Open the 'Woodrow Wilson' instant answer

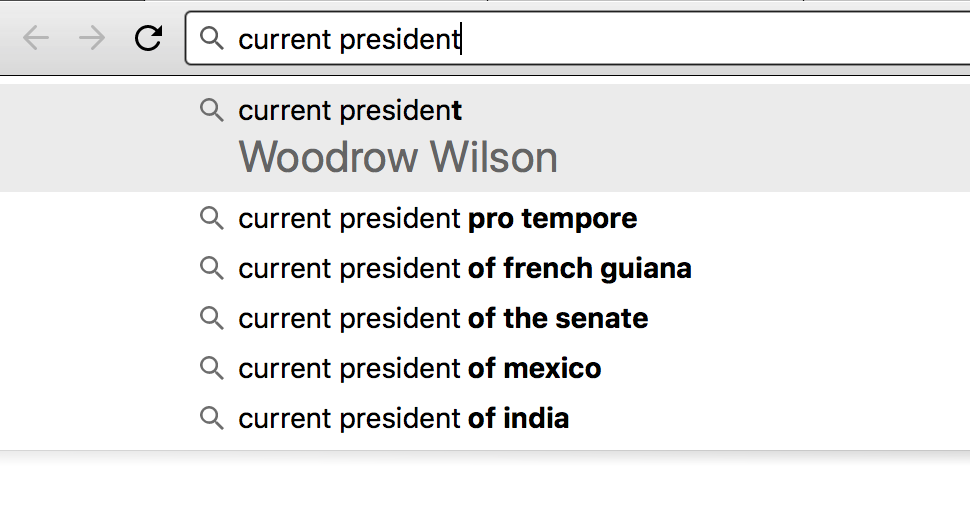(398, 157)
